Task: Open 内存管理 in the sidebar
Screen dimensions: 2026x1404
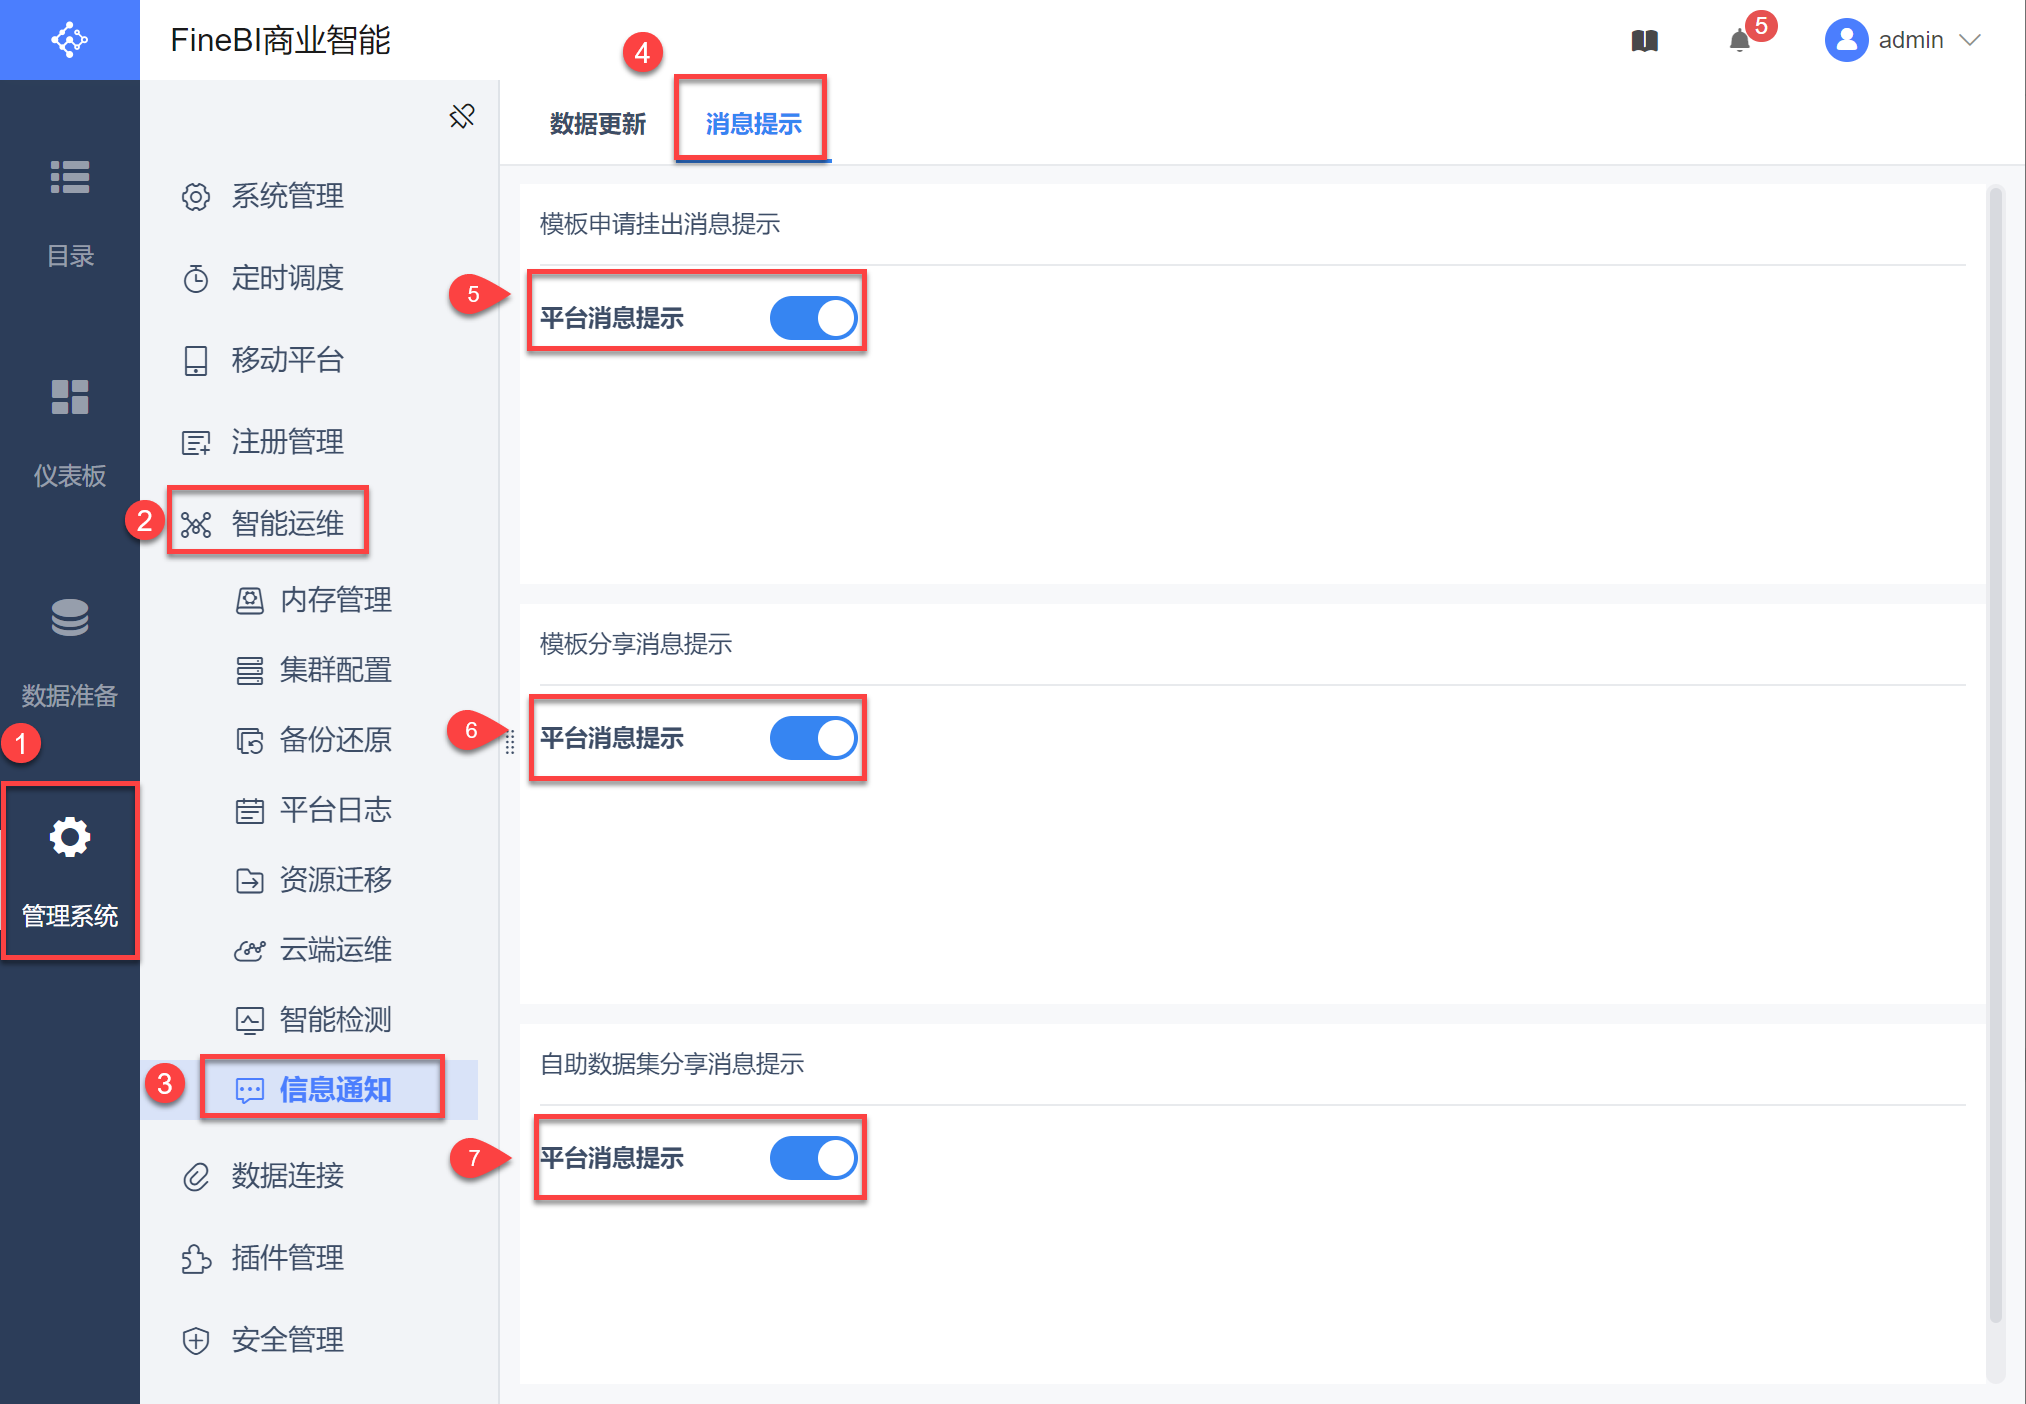Action: coord(335,600)
